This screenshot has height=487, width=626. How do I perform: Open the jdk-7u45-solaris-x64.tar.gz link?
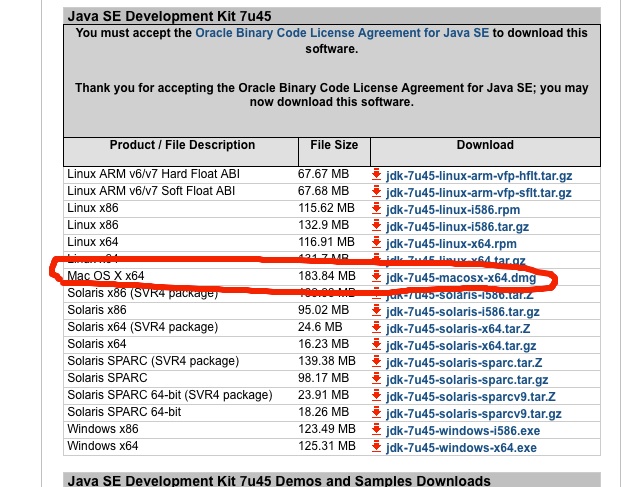coord(466,346)
